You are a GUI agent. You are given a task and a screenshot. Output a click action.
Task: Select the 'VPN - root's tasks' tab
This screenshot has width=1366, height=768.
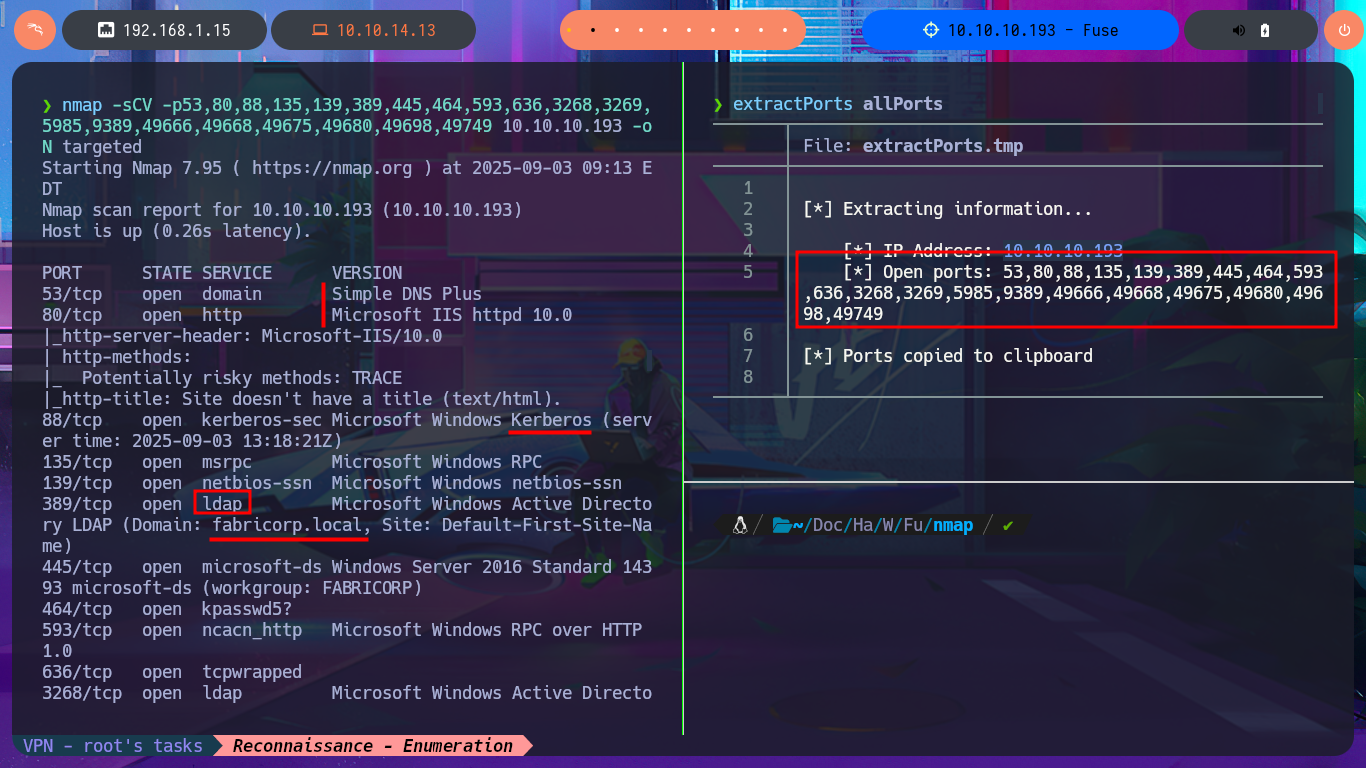[113, 746]
